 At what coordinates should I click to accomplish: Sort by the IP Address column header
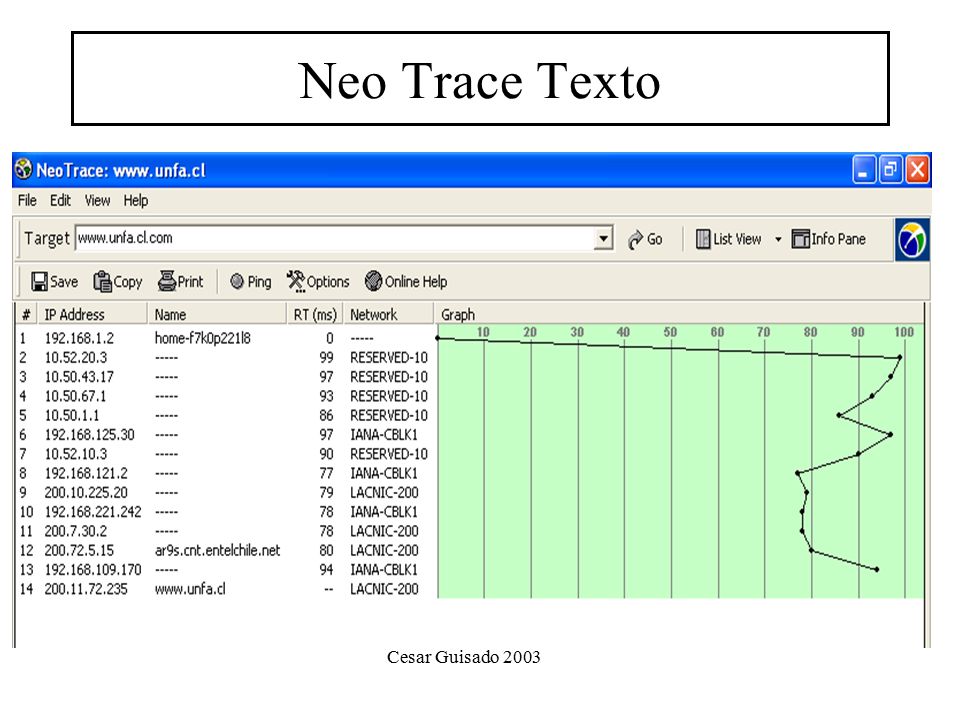click(x=92, y=315)
